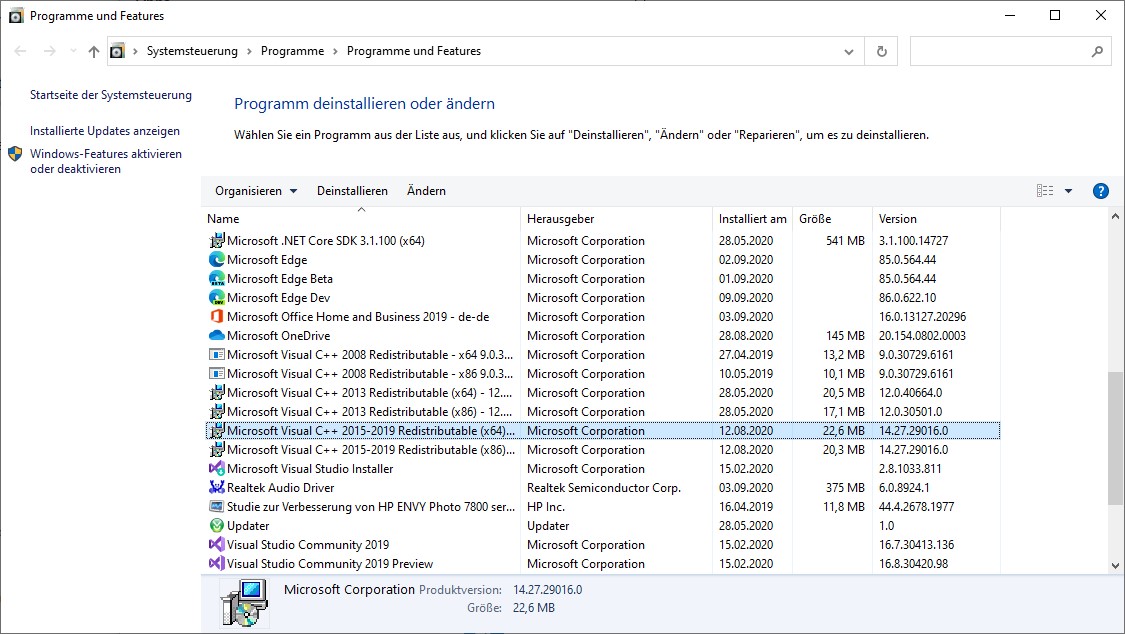Select Visual Studio Community 2019 Preview name

(330, 564)
